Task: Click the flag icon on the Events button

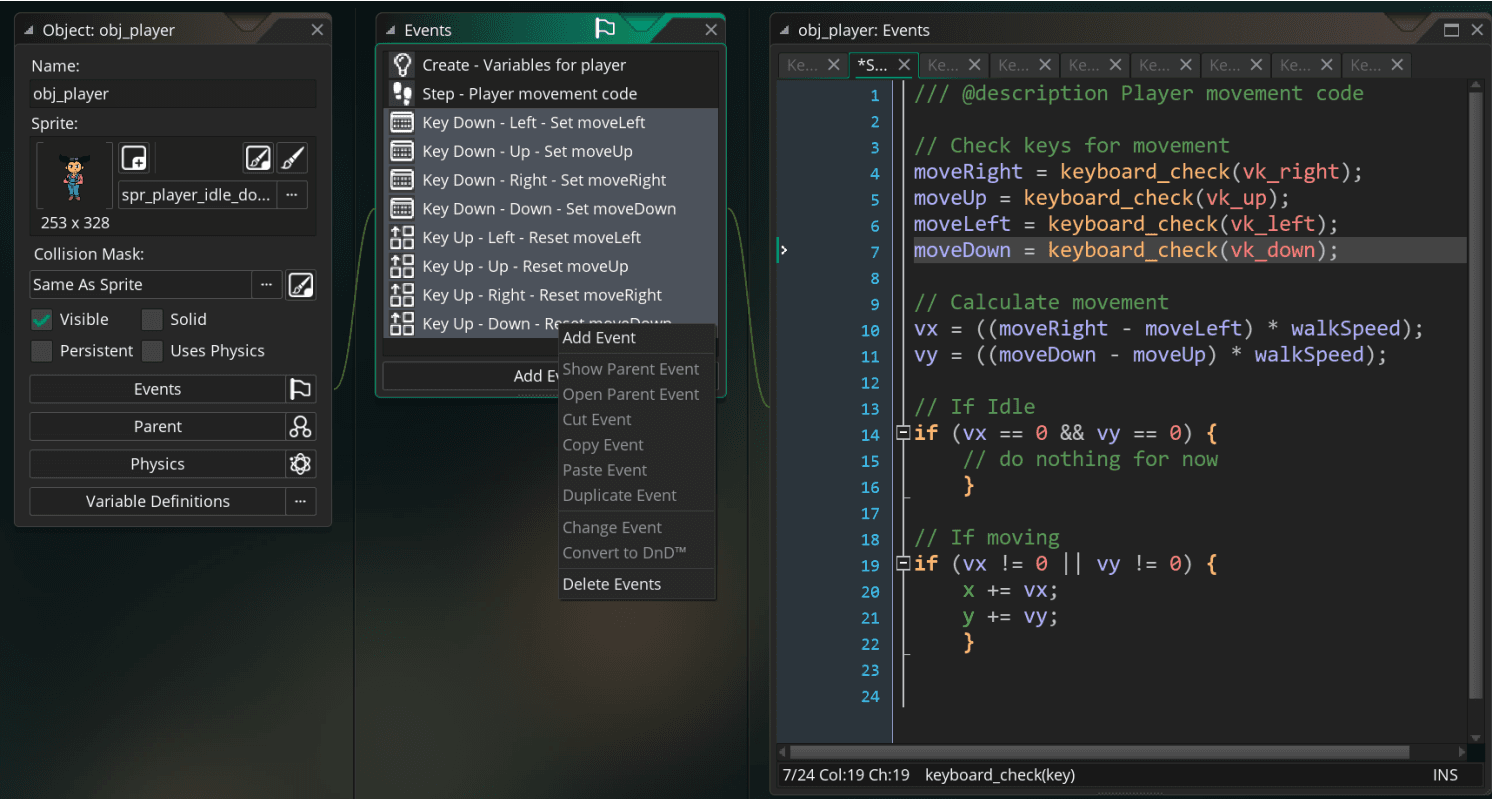Action: [x=298, y=389]
